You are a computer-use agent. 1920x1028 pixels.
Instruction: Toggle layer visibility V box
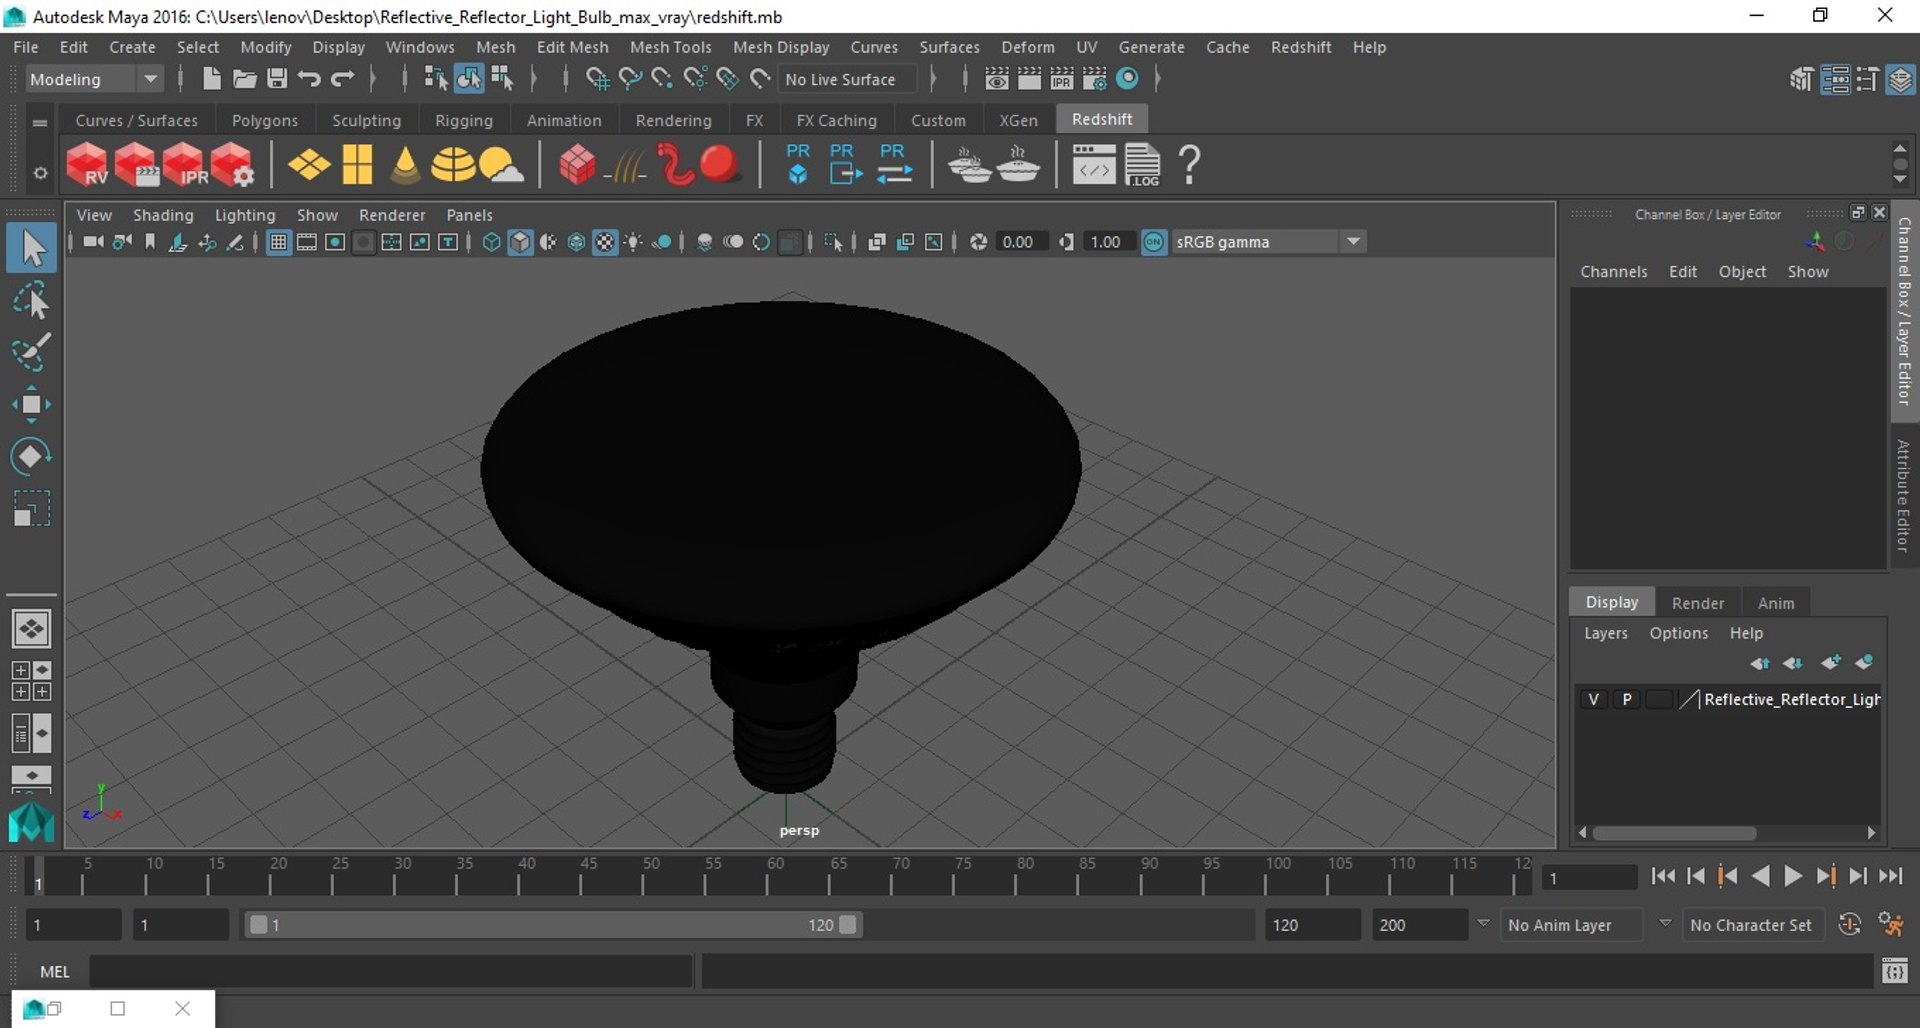(x=1594, y=699)
